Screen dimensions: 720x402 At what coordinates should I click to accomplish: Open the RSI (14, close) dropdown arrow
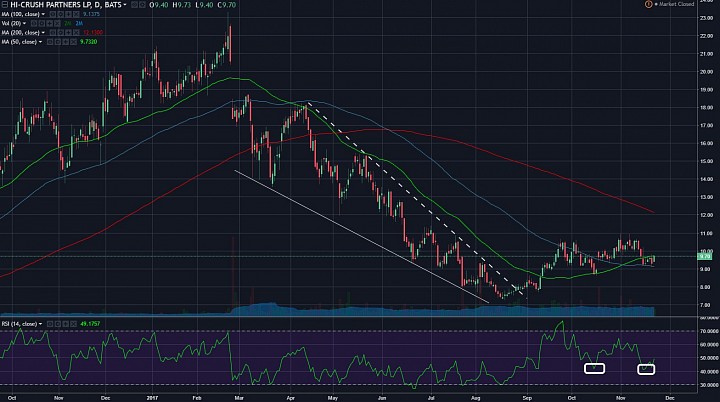click(40, 324)
